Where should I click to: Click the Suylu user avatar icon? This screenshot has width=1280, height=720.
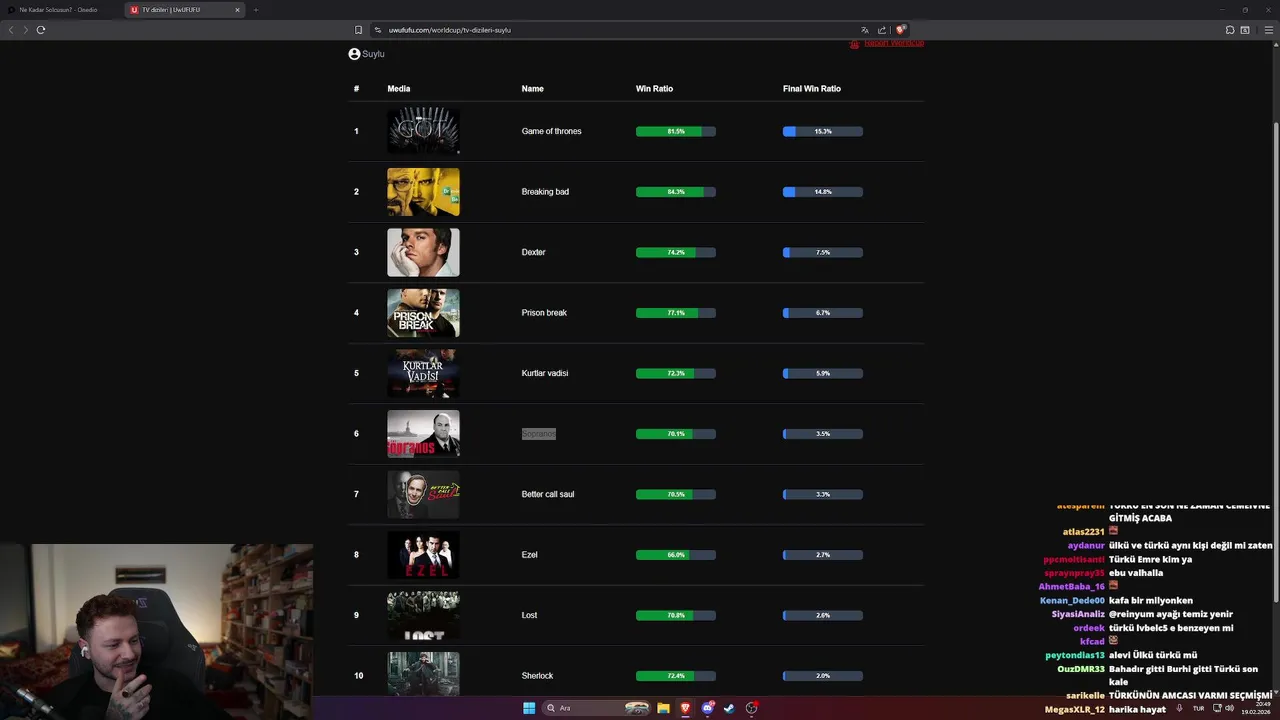(354, 54)
